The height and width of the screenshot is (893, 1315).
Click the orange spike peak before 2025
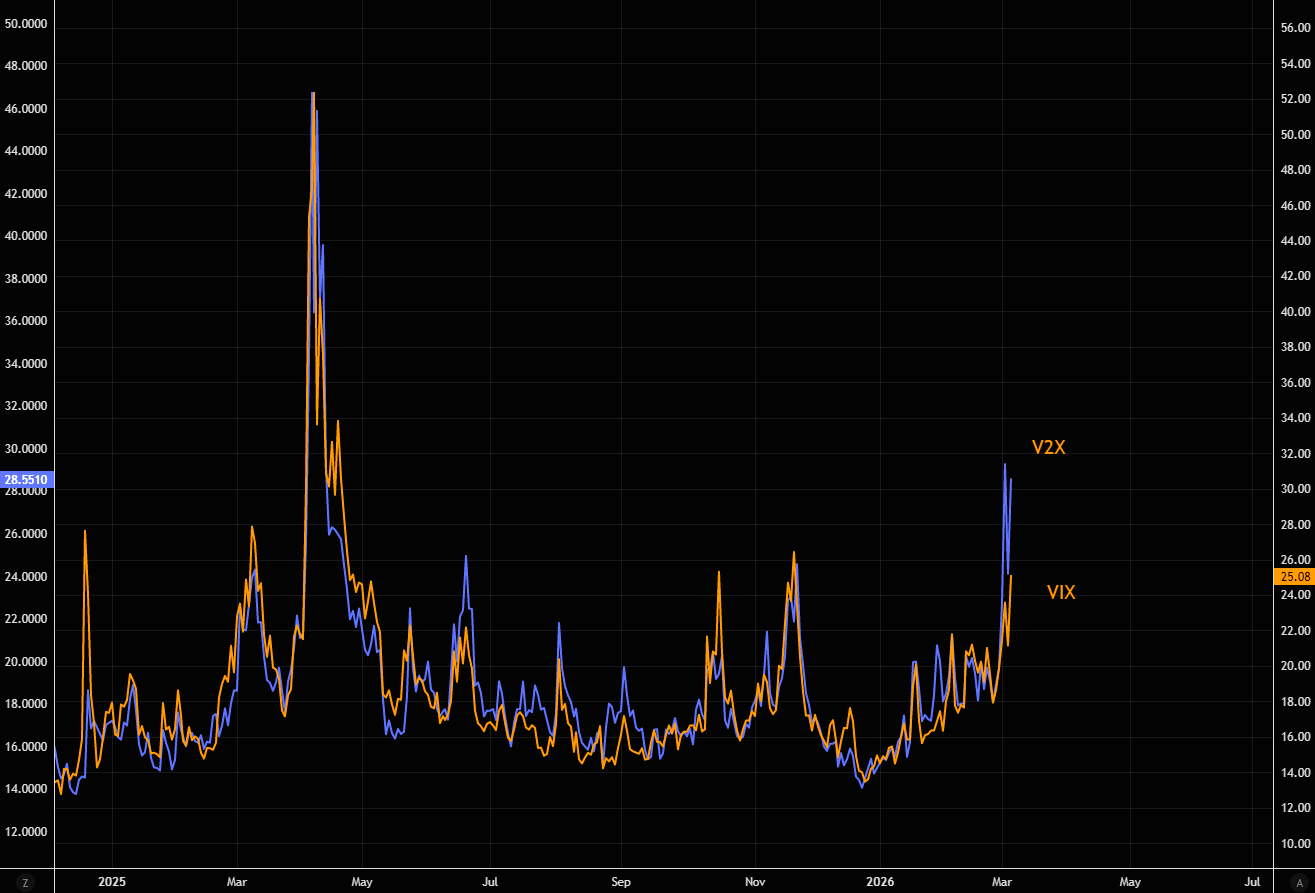(x=85, y=531)
